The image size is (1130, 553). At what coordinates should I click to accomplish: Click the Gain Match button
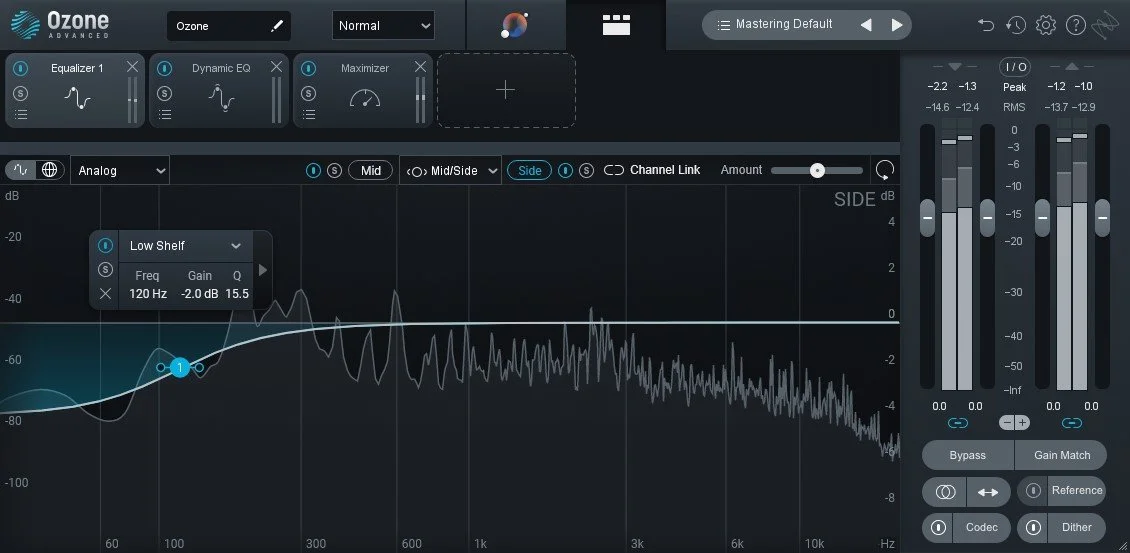(1062, 456)
